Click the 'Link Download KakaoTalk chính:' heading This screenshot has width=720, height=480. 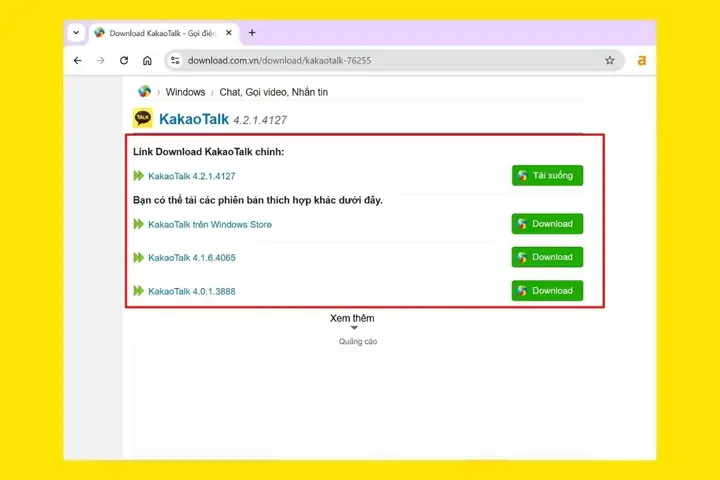click(x=208, y=152)
